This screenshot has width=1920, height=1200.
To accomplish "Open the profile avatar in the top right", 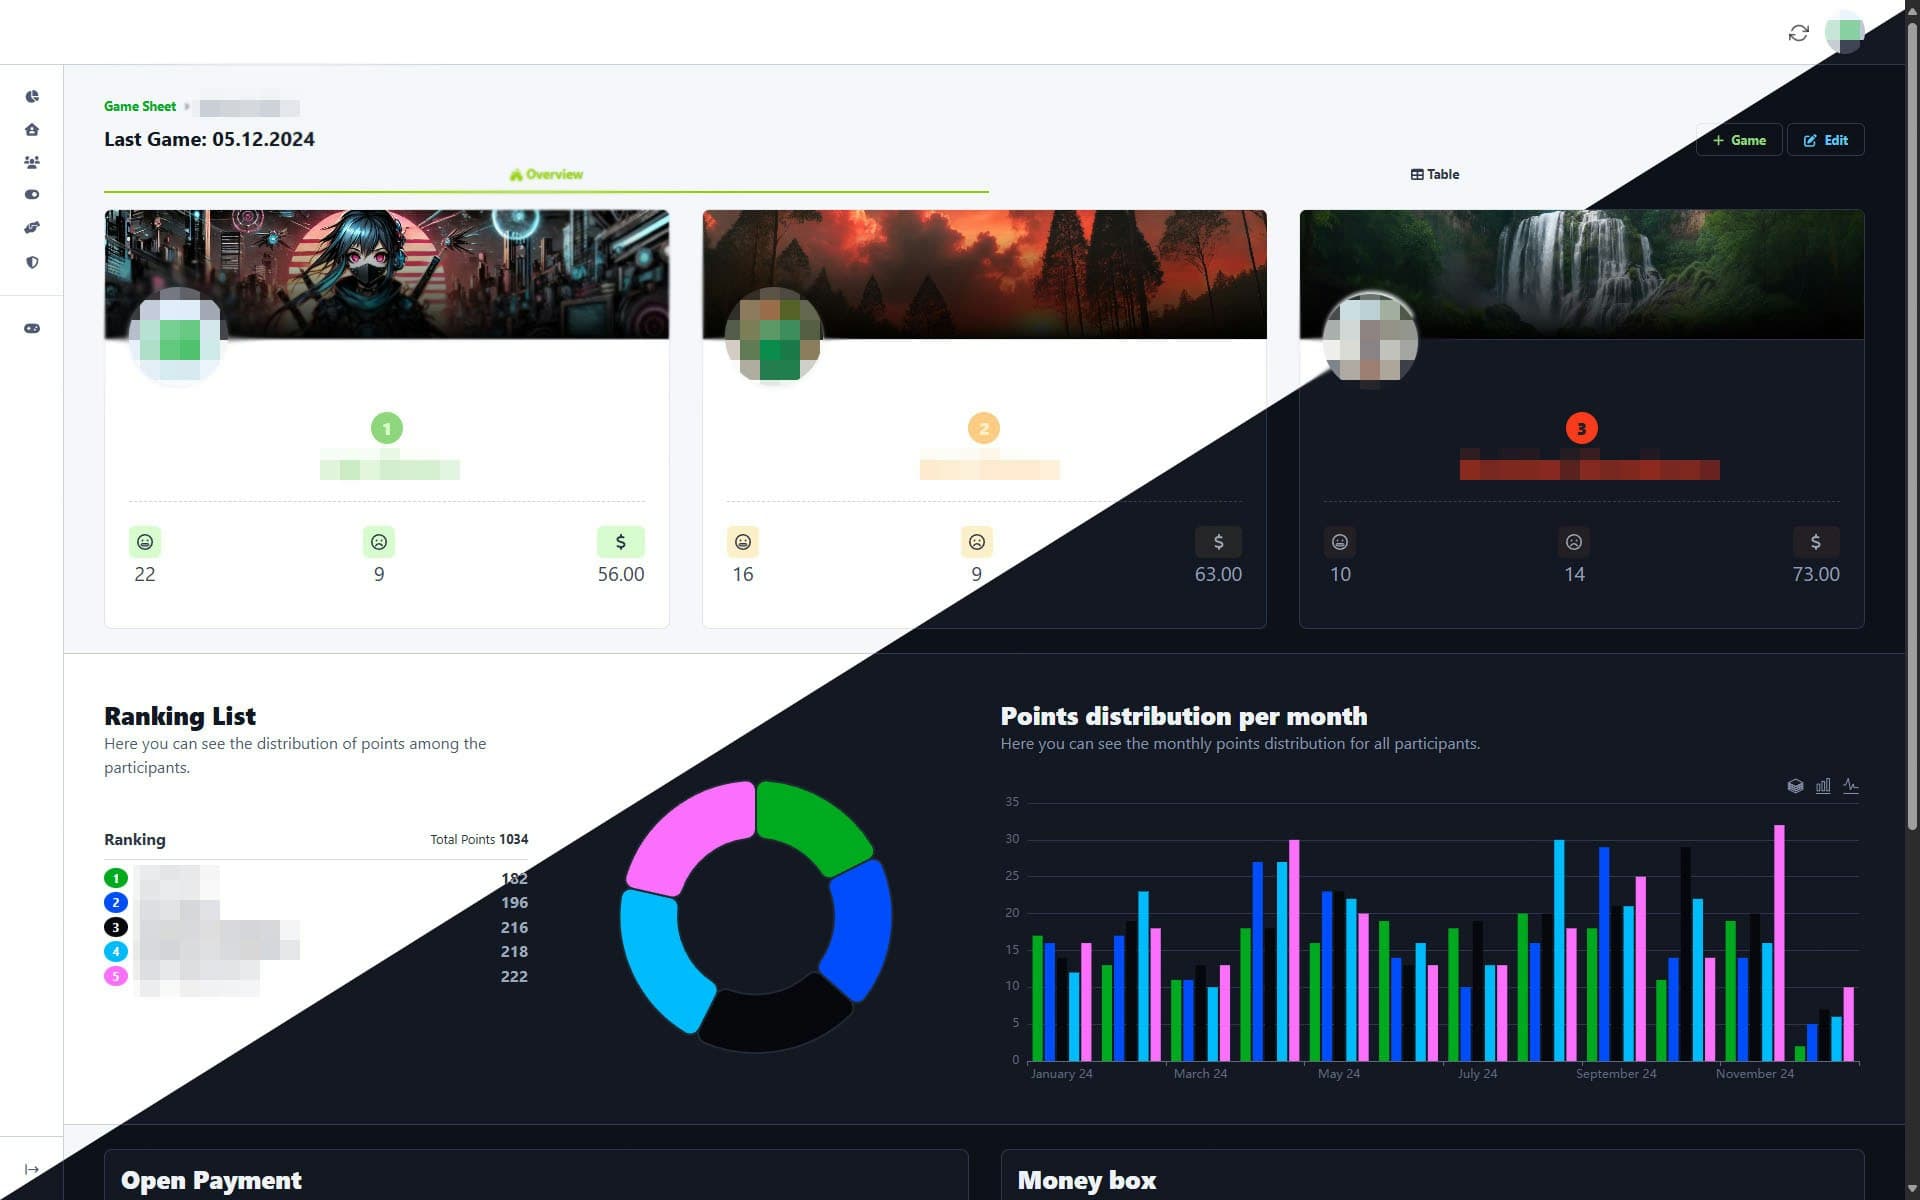I will pos(1846,33).
